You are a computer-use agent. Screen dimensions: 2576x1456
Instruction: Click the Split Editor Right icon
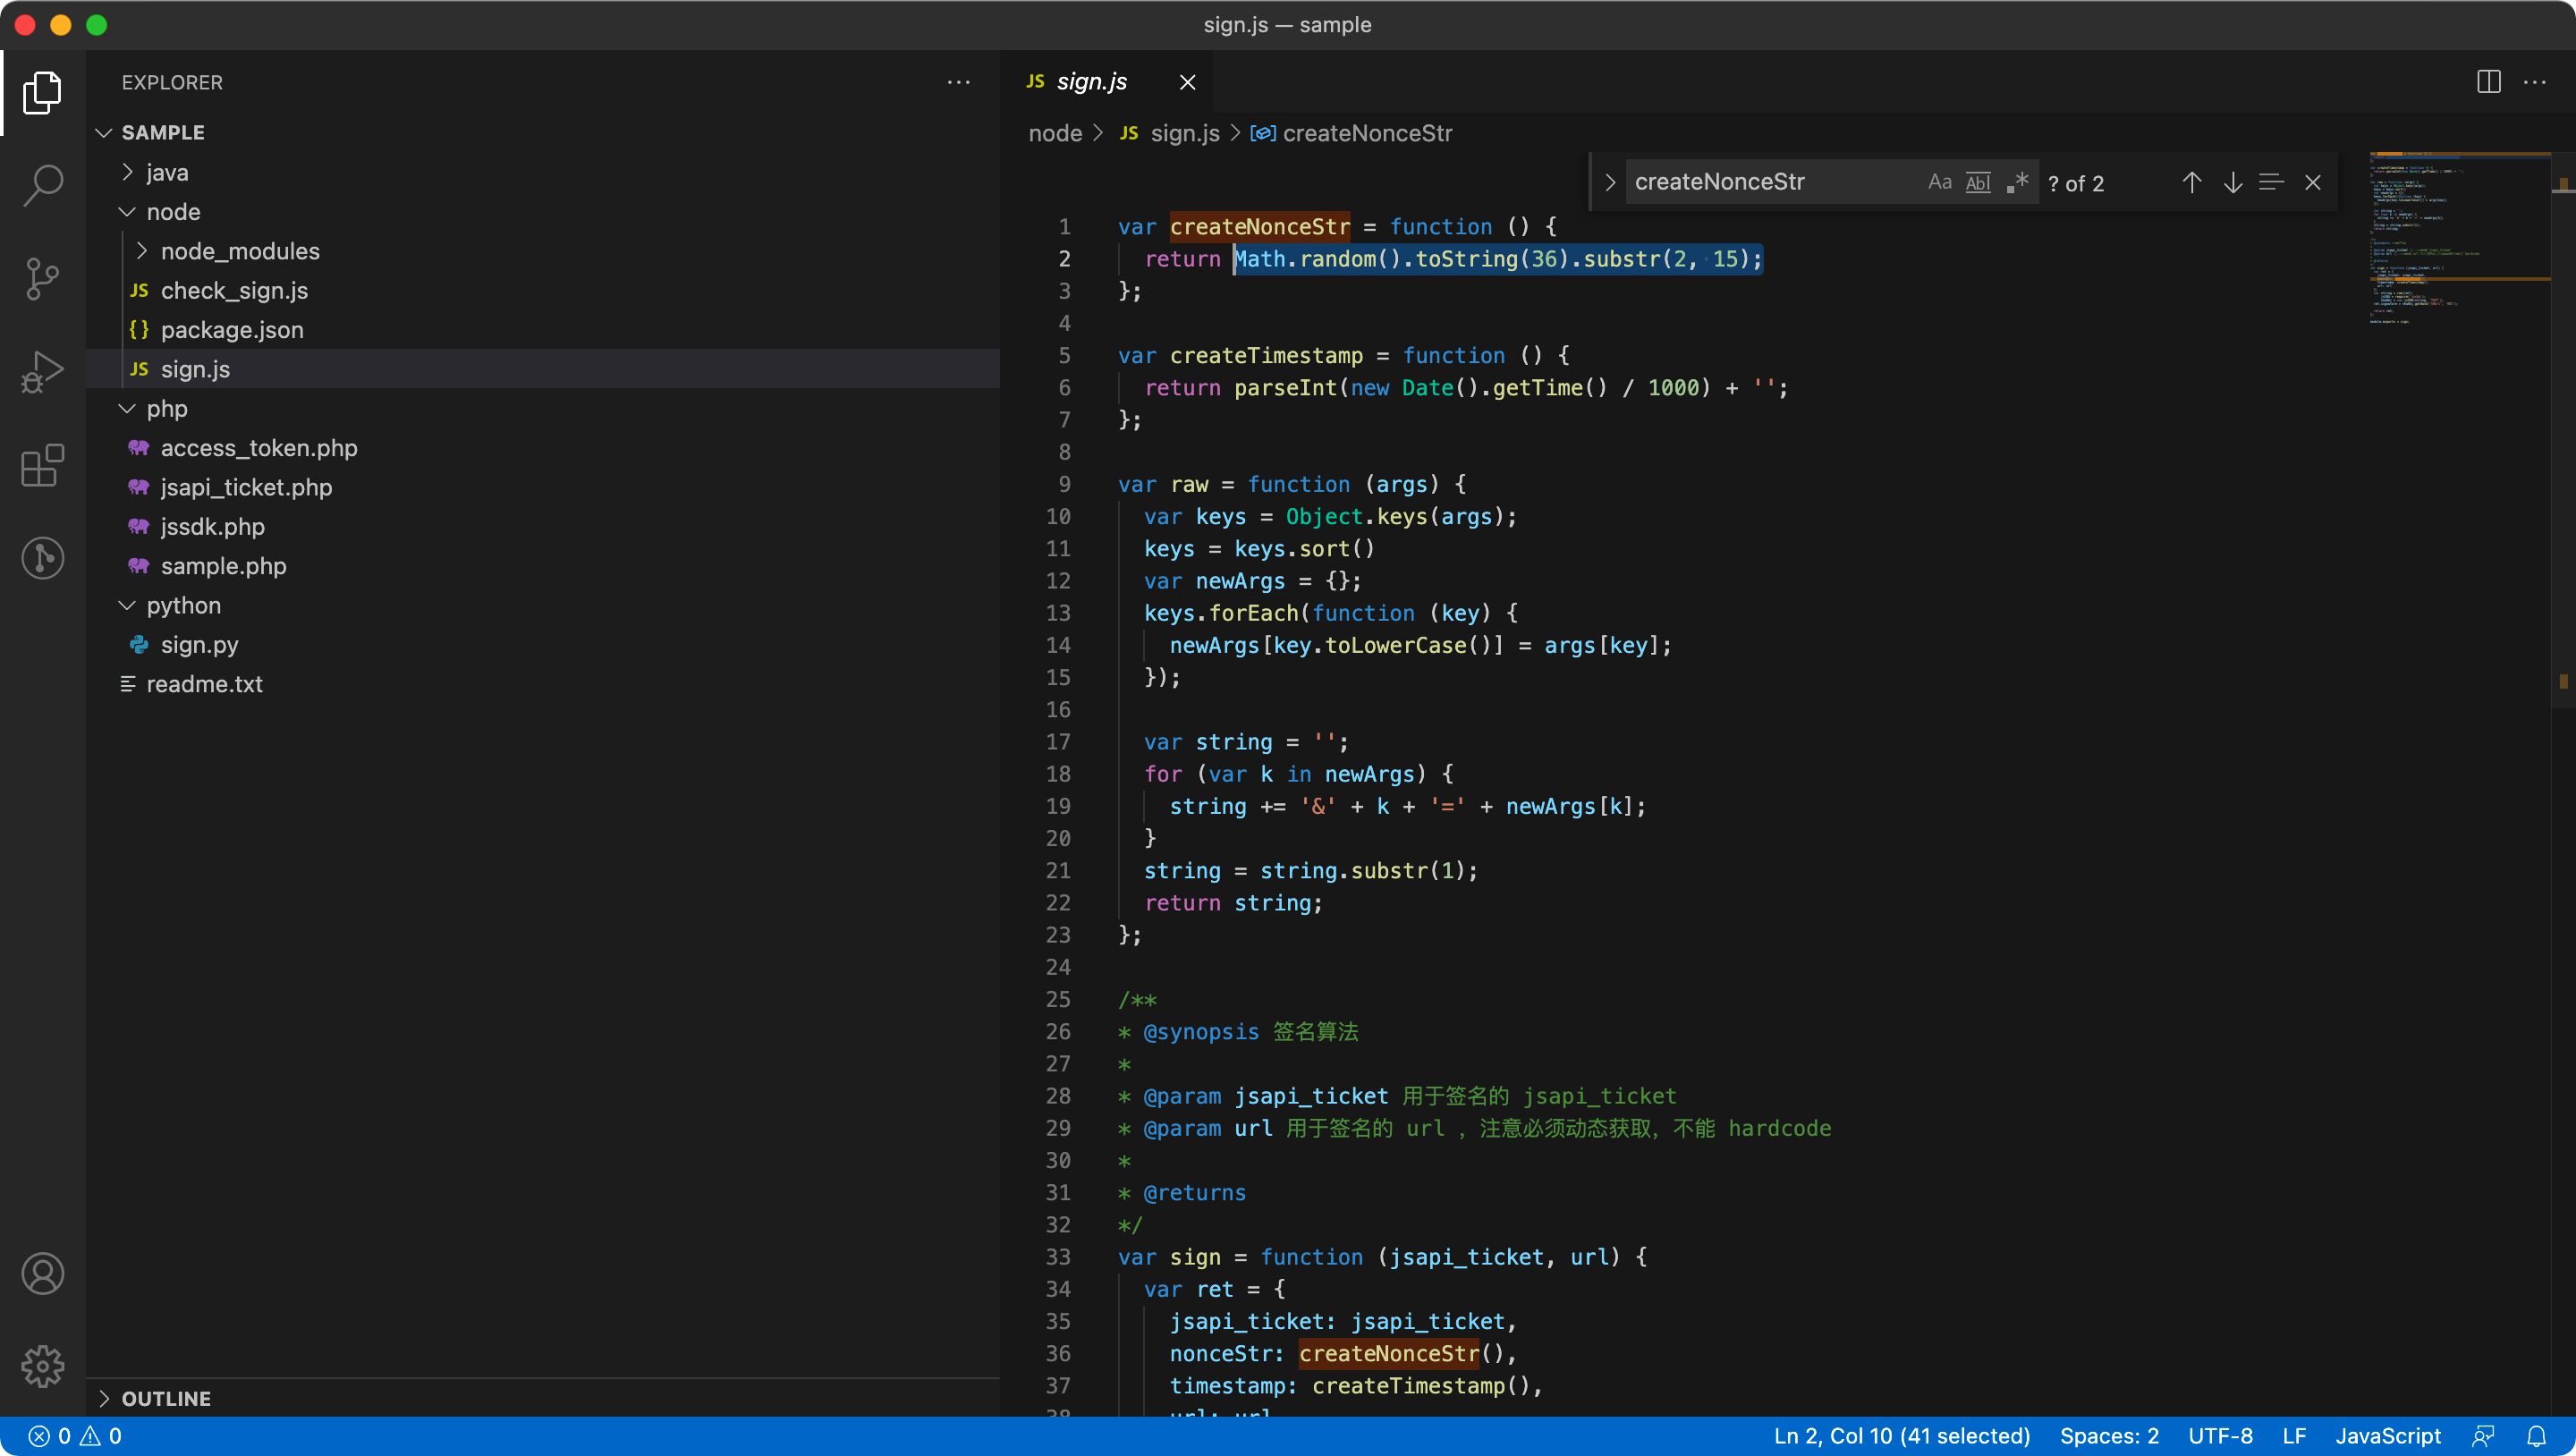click(2488, 82)
